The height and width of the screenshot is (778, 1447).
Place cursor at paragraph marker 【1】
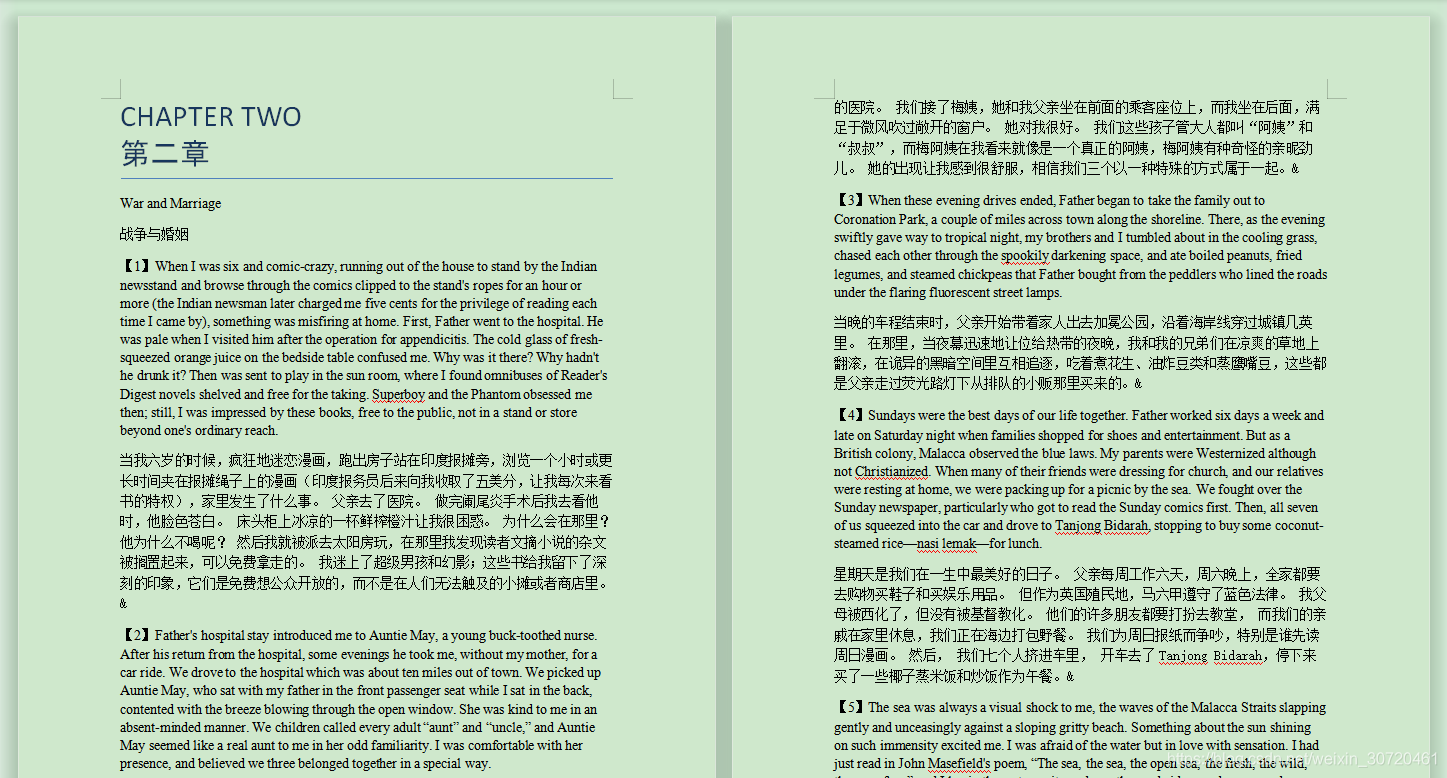tap(137, 266)
